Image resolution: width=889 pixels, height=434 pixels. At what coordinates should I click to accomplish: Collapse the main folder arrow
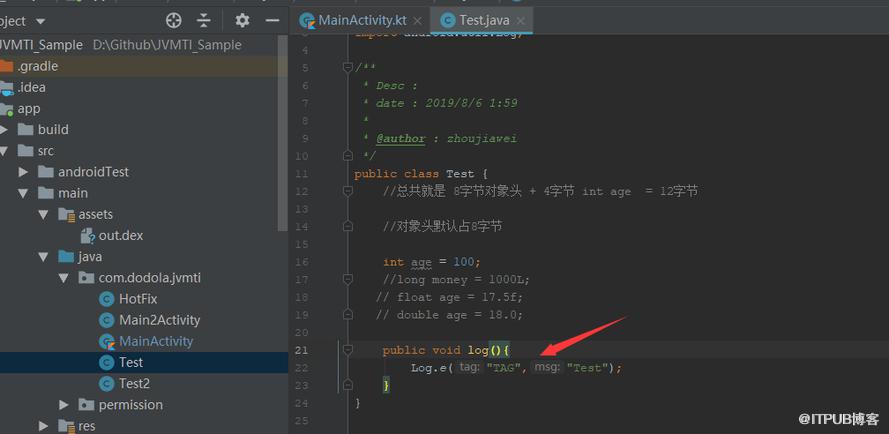(23, 193)
